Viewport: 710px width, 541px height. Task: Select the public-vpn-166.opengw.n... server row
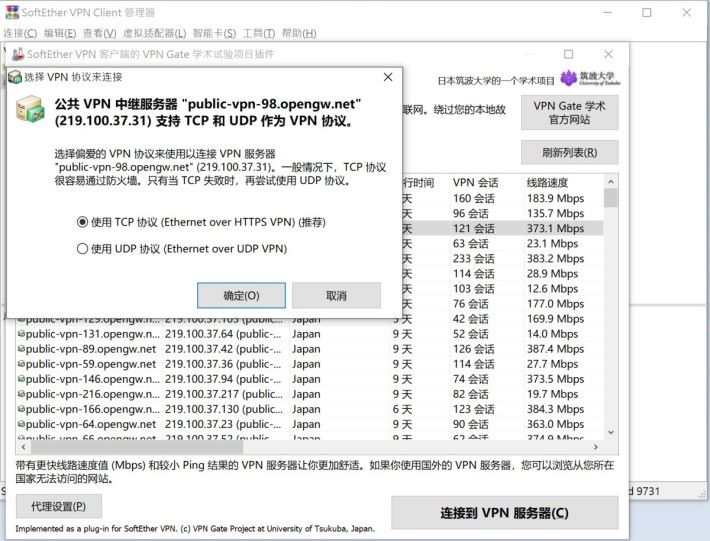[310, 409]
